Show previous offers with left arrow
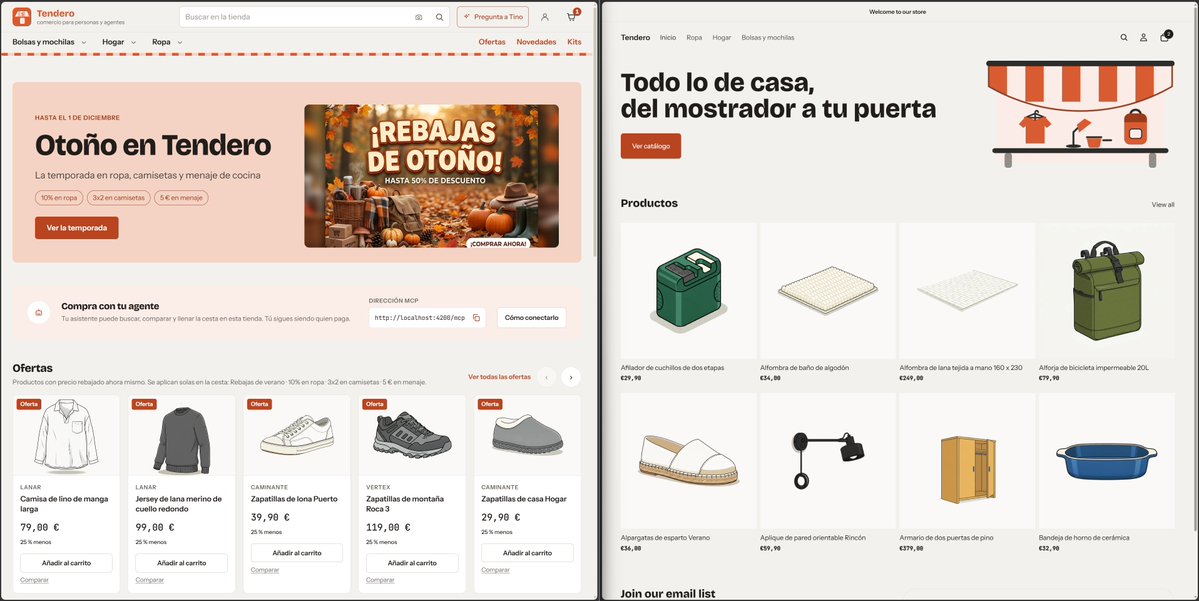Image resolution: width=1199 pixels, height=601 pixels. click(546, 377)
